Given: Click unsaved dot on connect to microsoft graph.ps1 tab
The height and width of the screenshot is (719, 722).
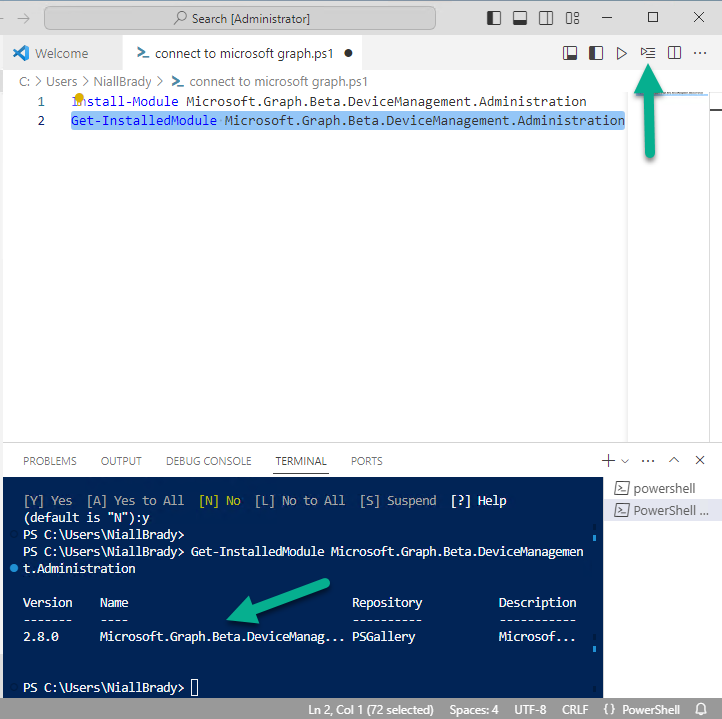Looking at the screenshot, I should [x=349, y=53].
